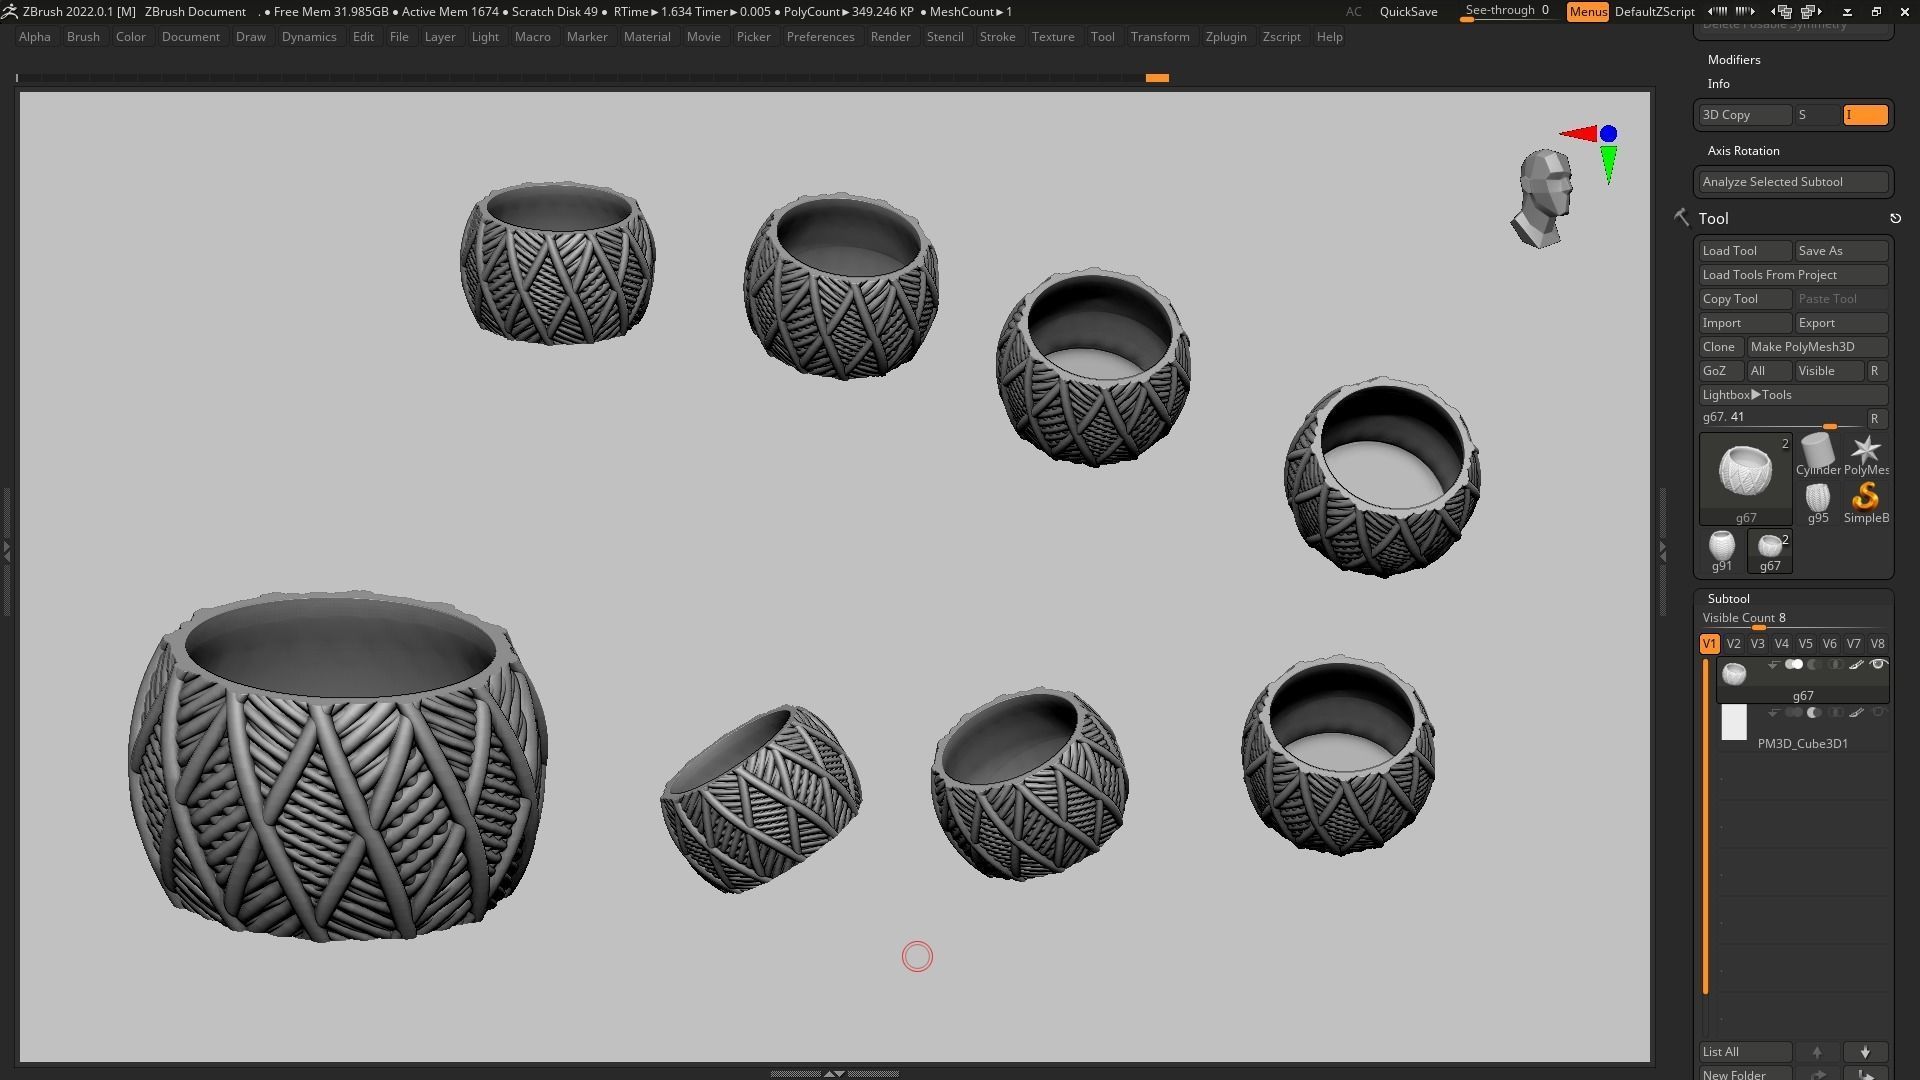Open the Stroke menu

click(997, 37)
